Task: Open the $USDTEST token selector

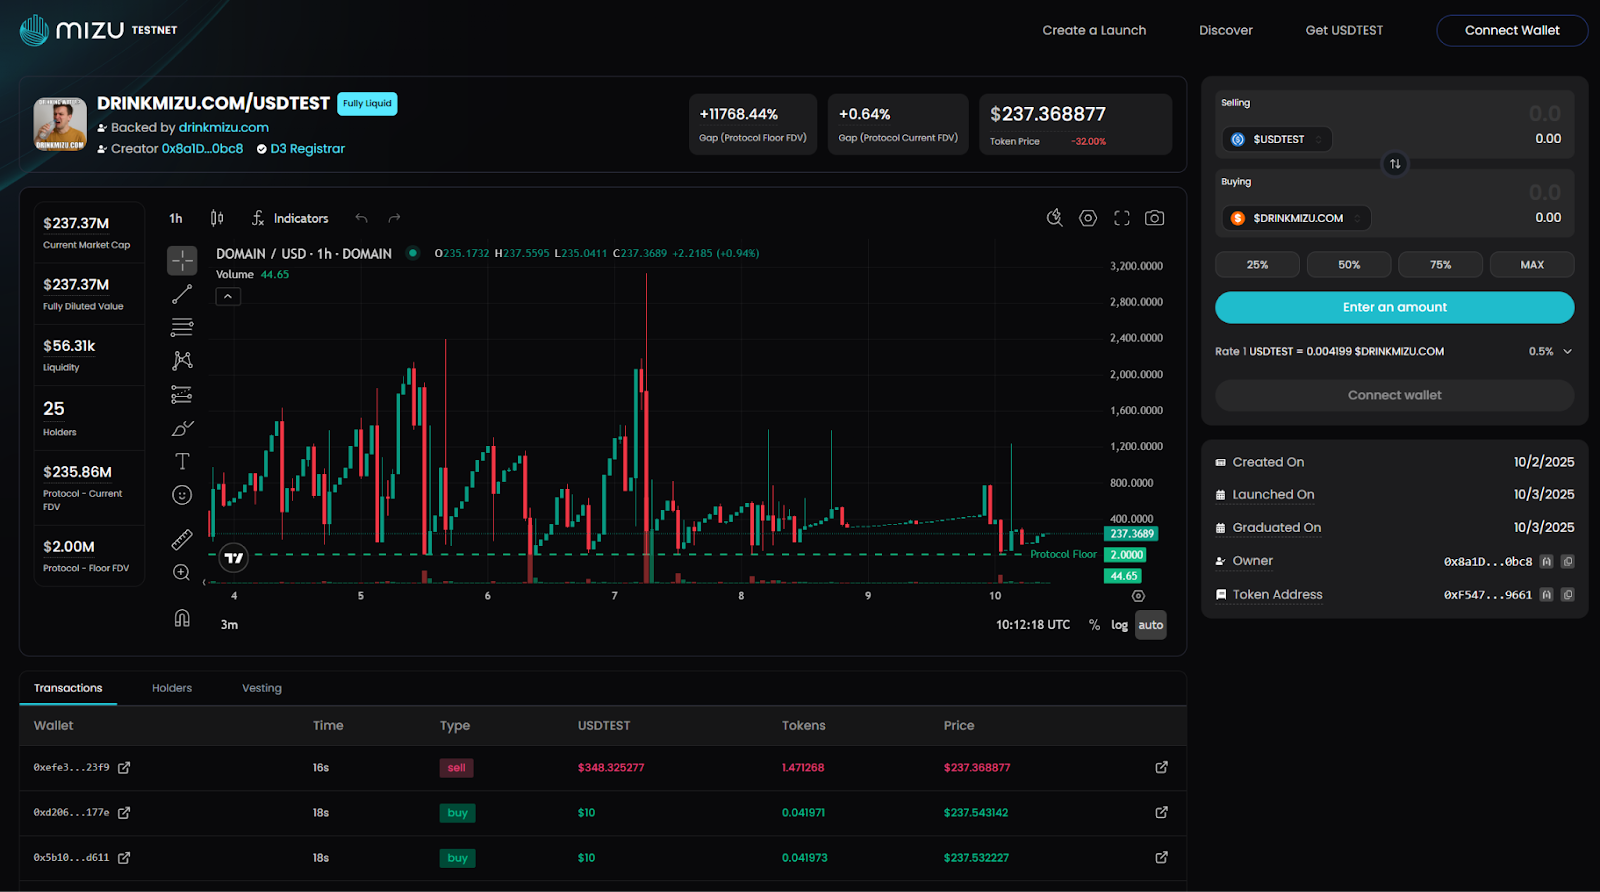Action: tap(1277, 139)
